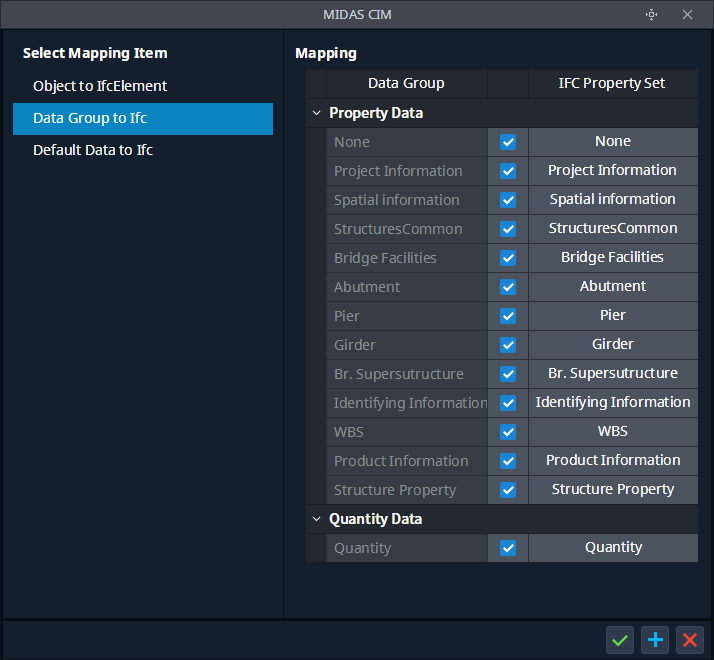The image size is (714, 660).
Task: Toggle the Spatial information checkbox
Action: coord(508,200)
